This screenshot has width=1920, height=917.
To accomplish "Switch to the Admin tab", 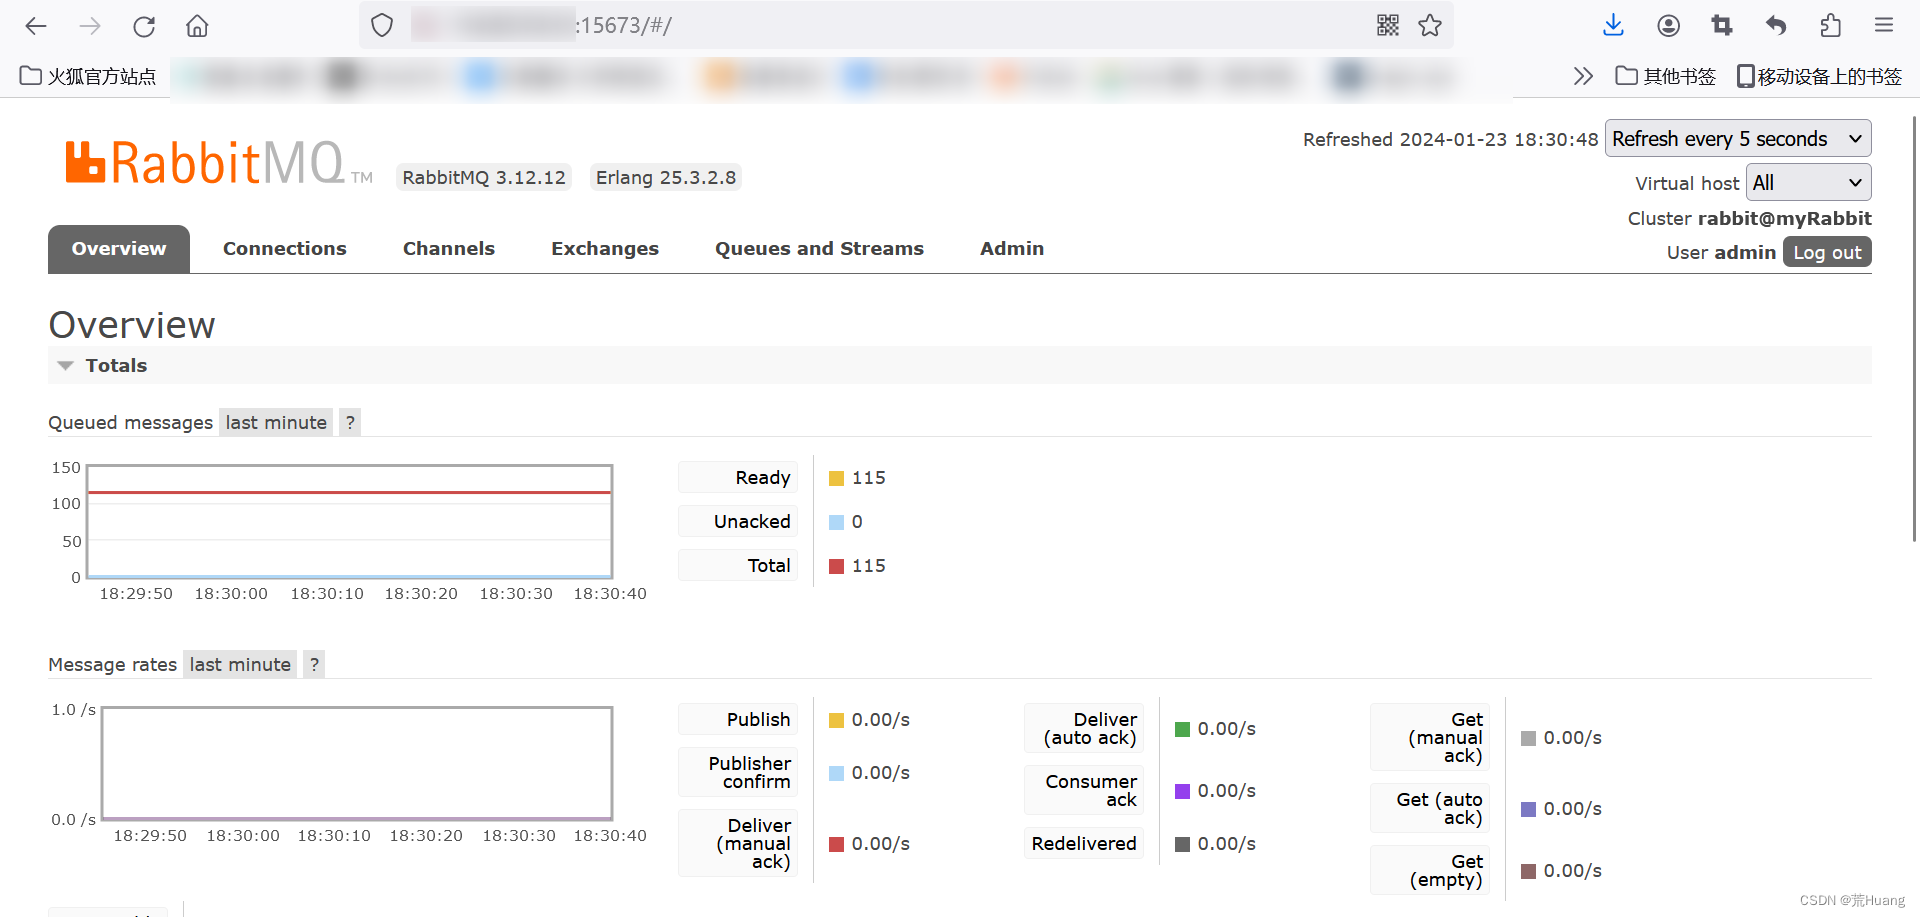I will 1011,248.
